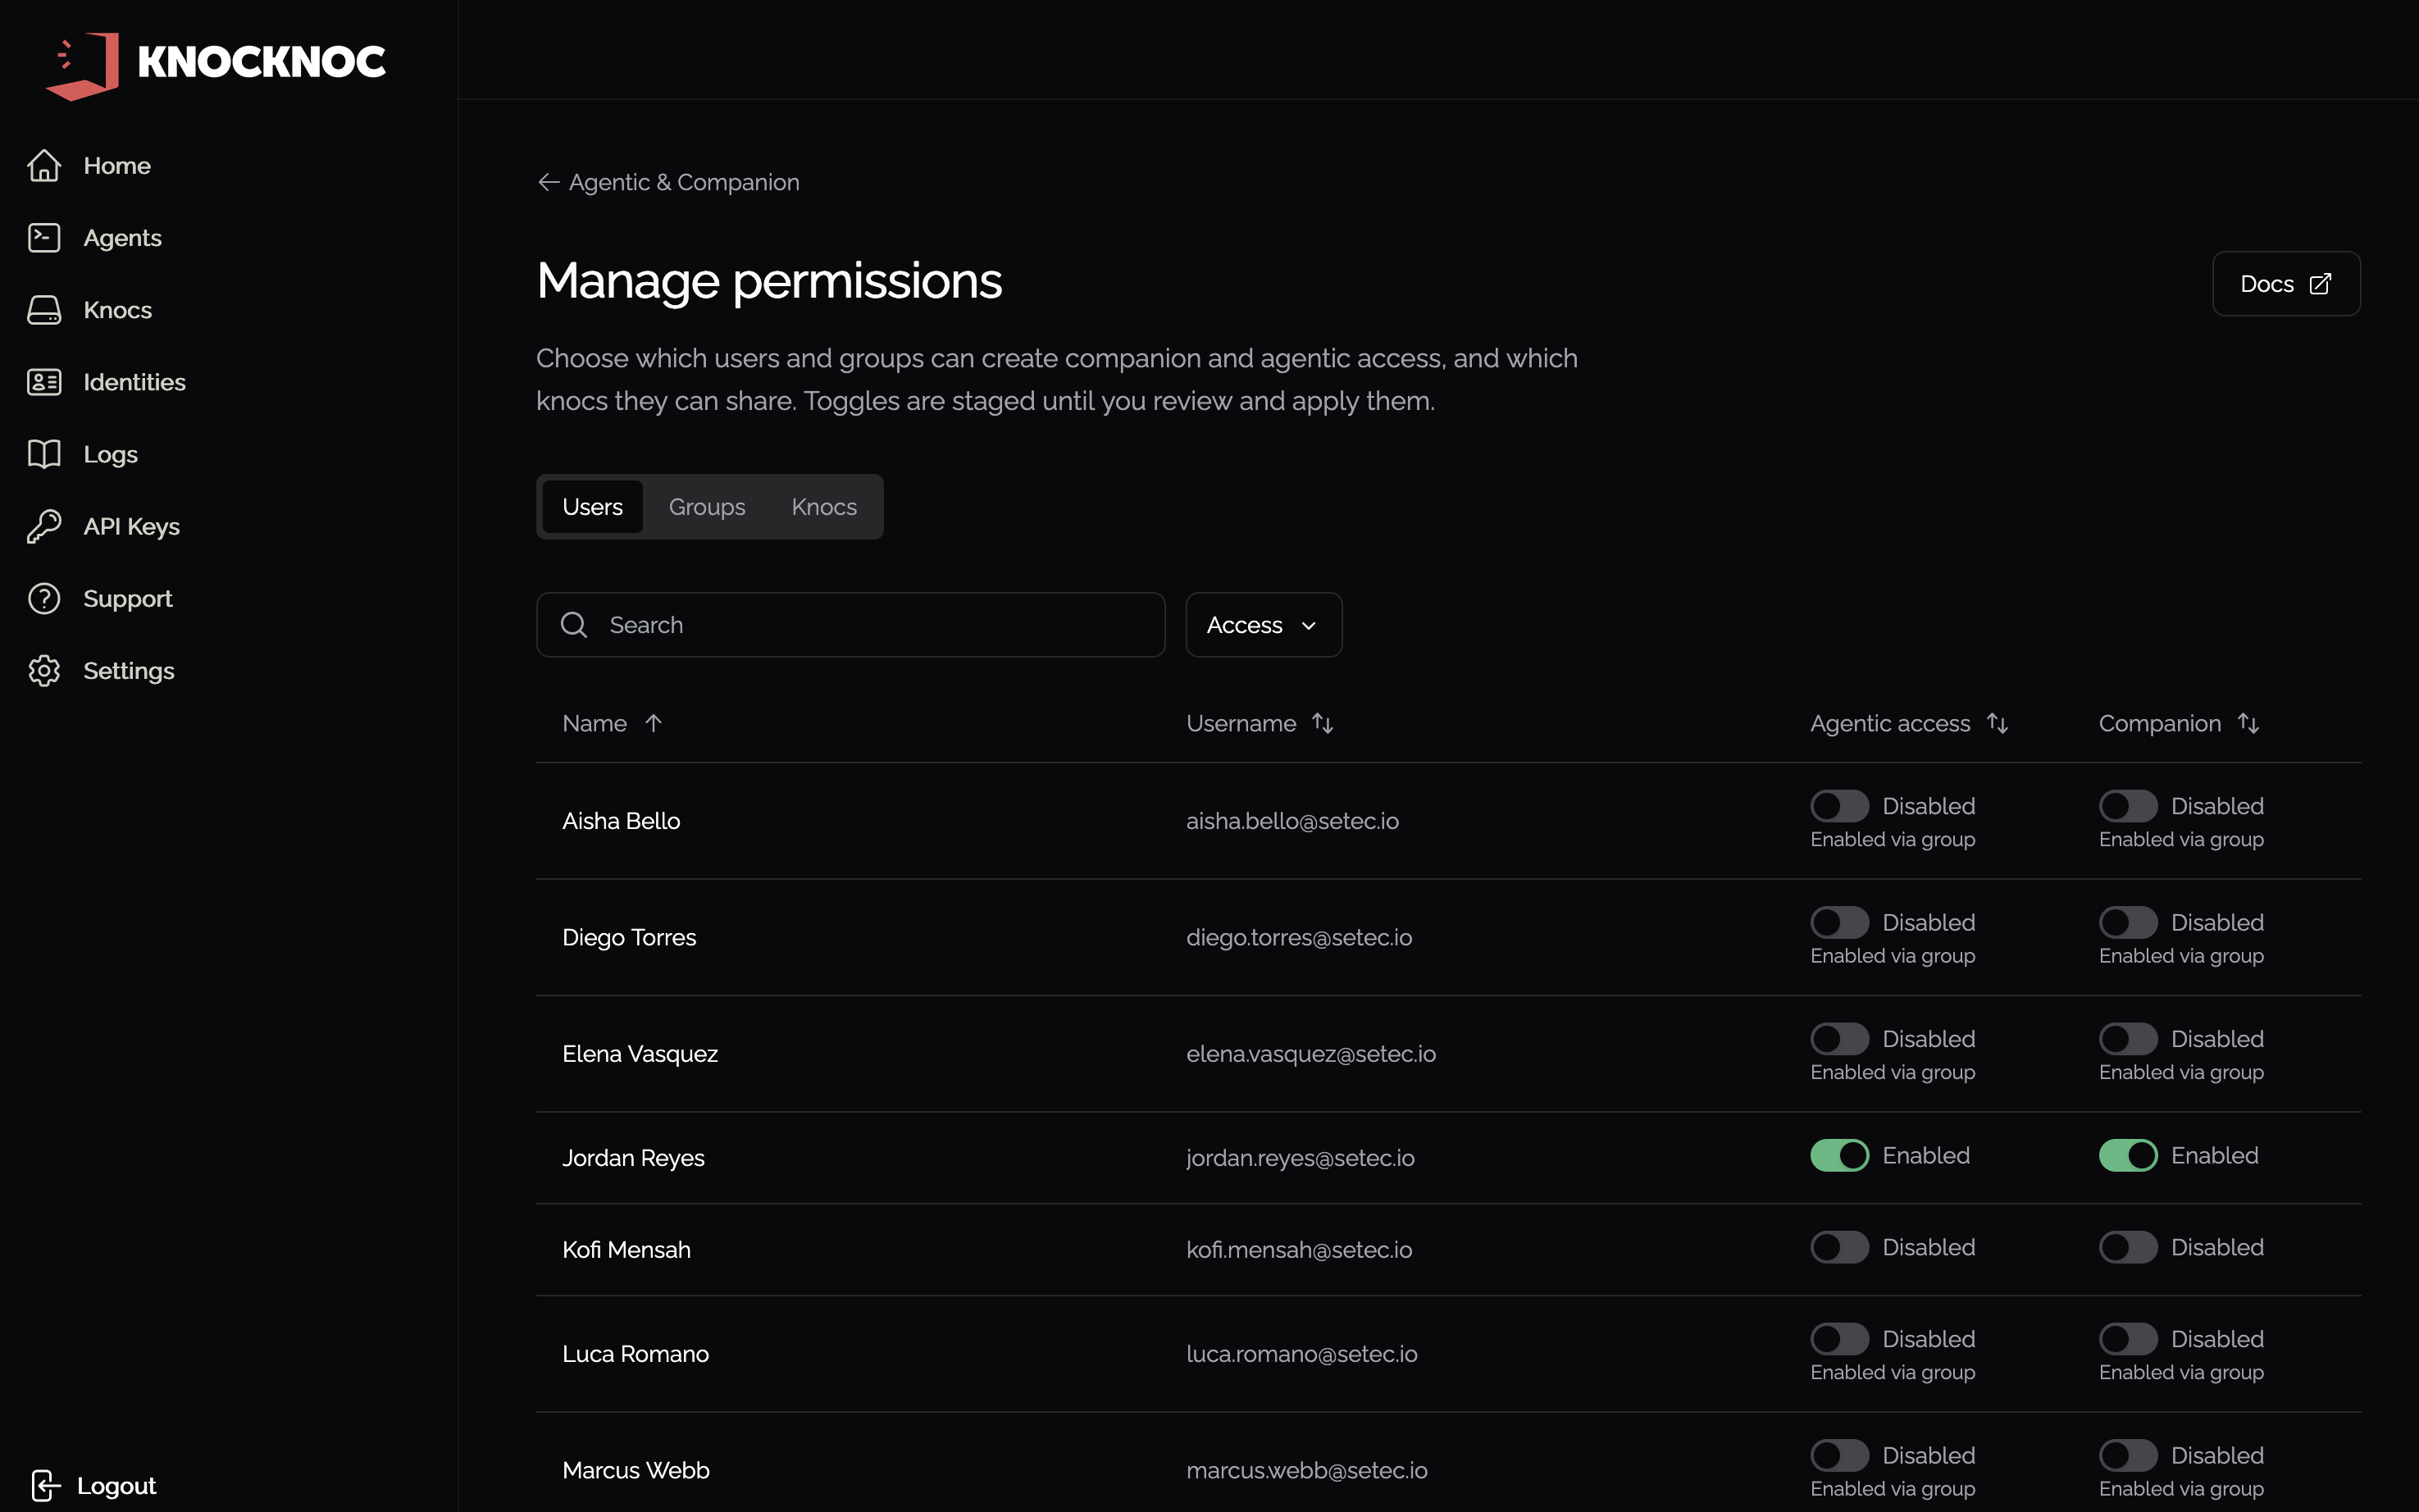Expand the Access filter dropdown
This screenshot has height=1512, width=2419.
tap(1263, 624)
